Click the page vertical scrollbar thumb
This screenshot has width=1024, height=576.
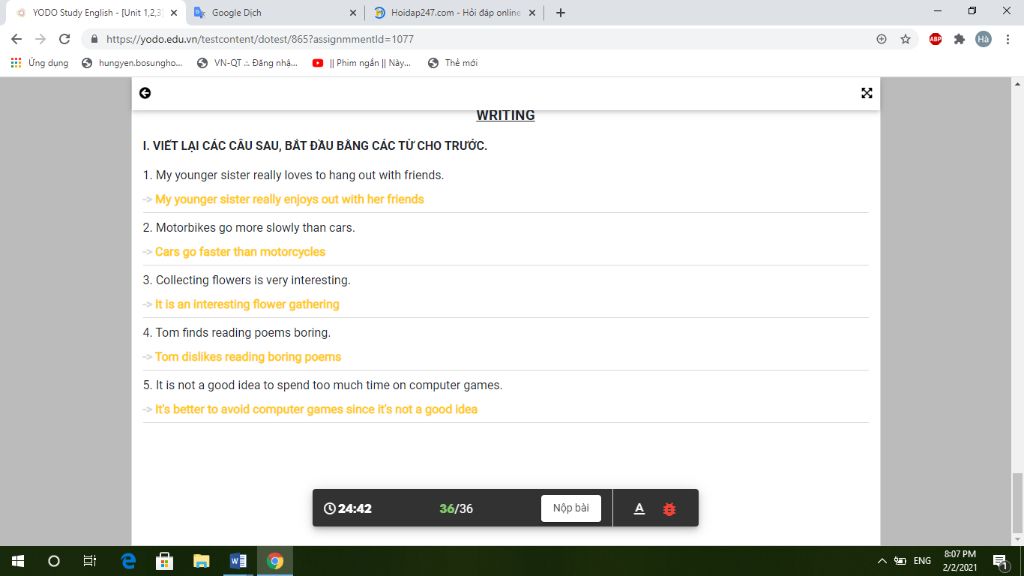pyautogui.click(x=1017, y=503)
